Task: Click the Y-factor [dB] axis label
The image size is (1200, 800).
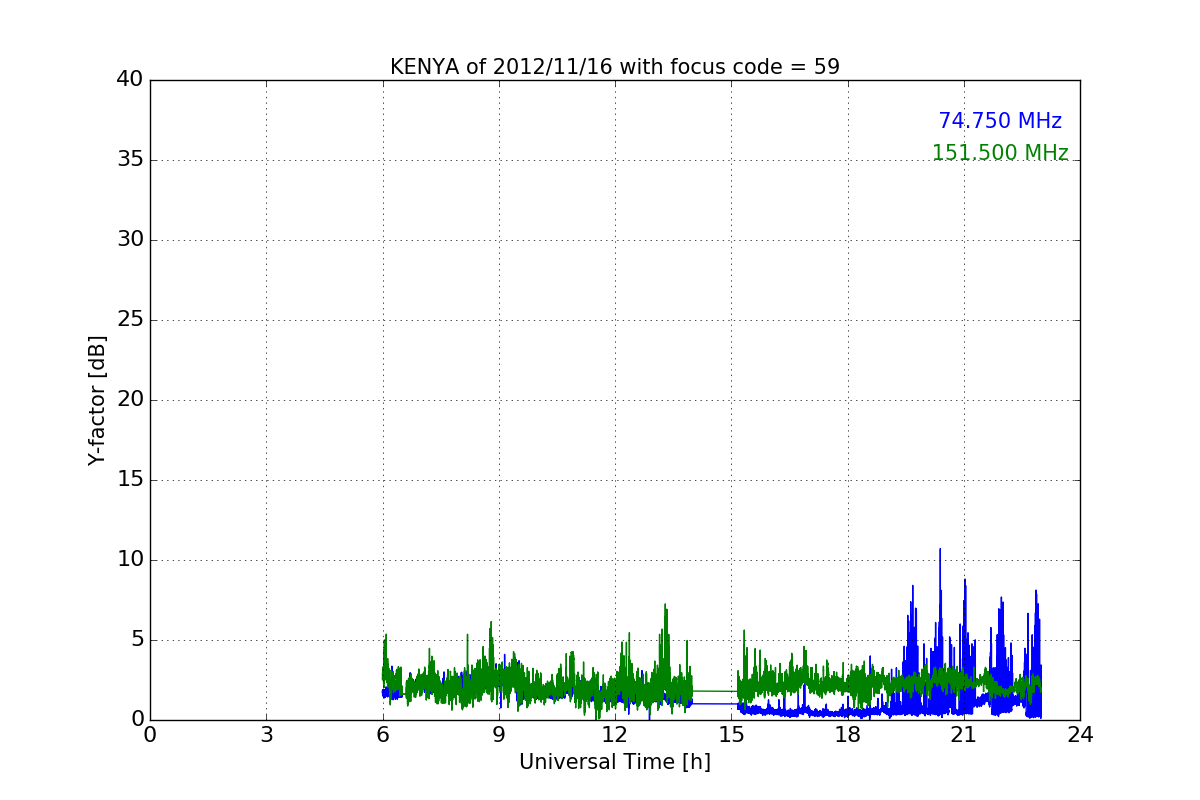Action: point(97,400)
